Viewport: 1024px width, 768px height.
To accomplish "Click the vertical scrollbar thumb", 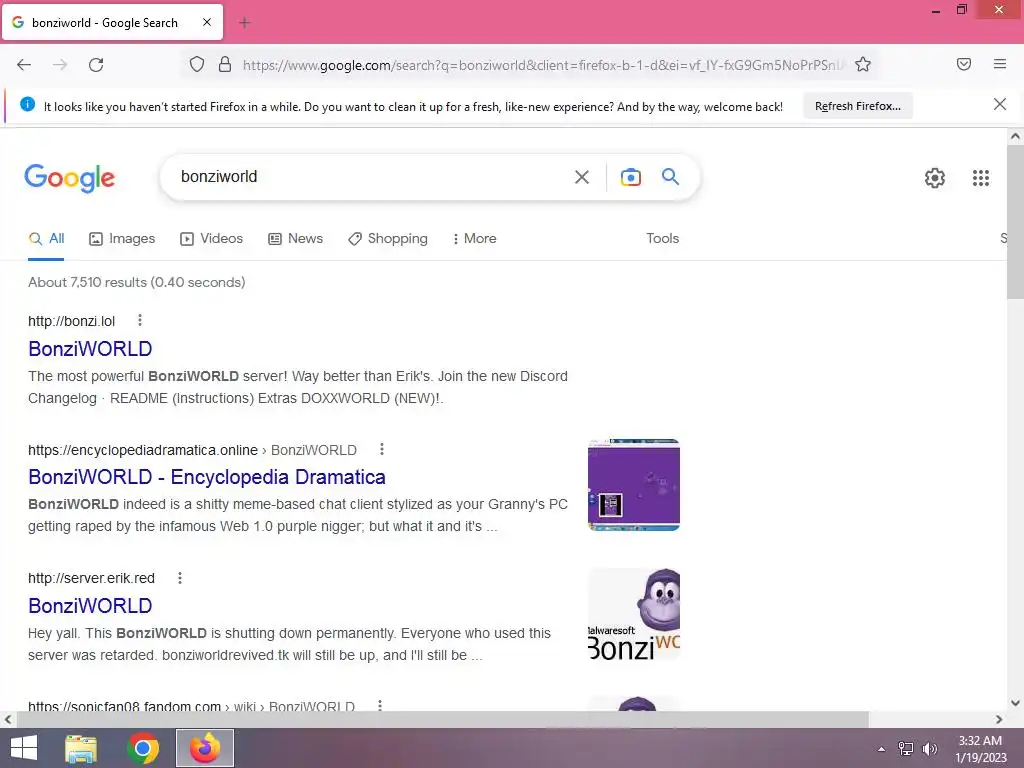I will click(1015, 221).
